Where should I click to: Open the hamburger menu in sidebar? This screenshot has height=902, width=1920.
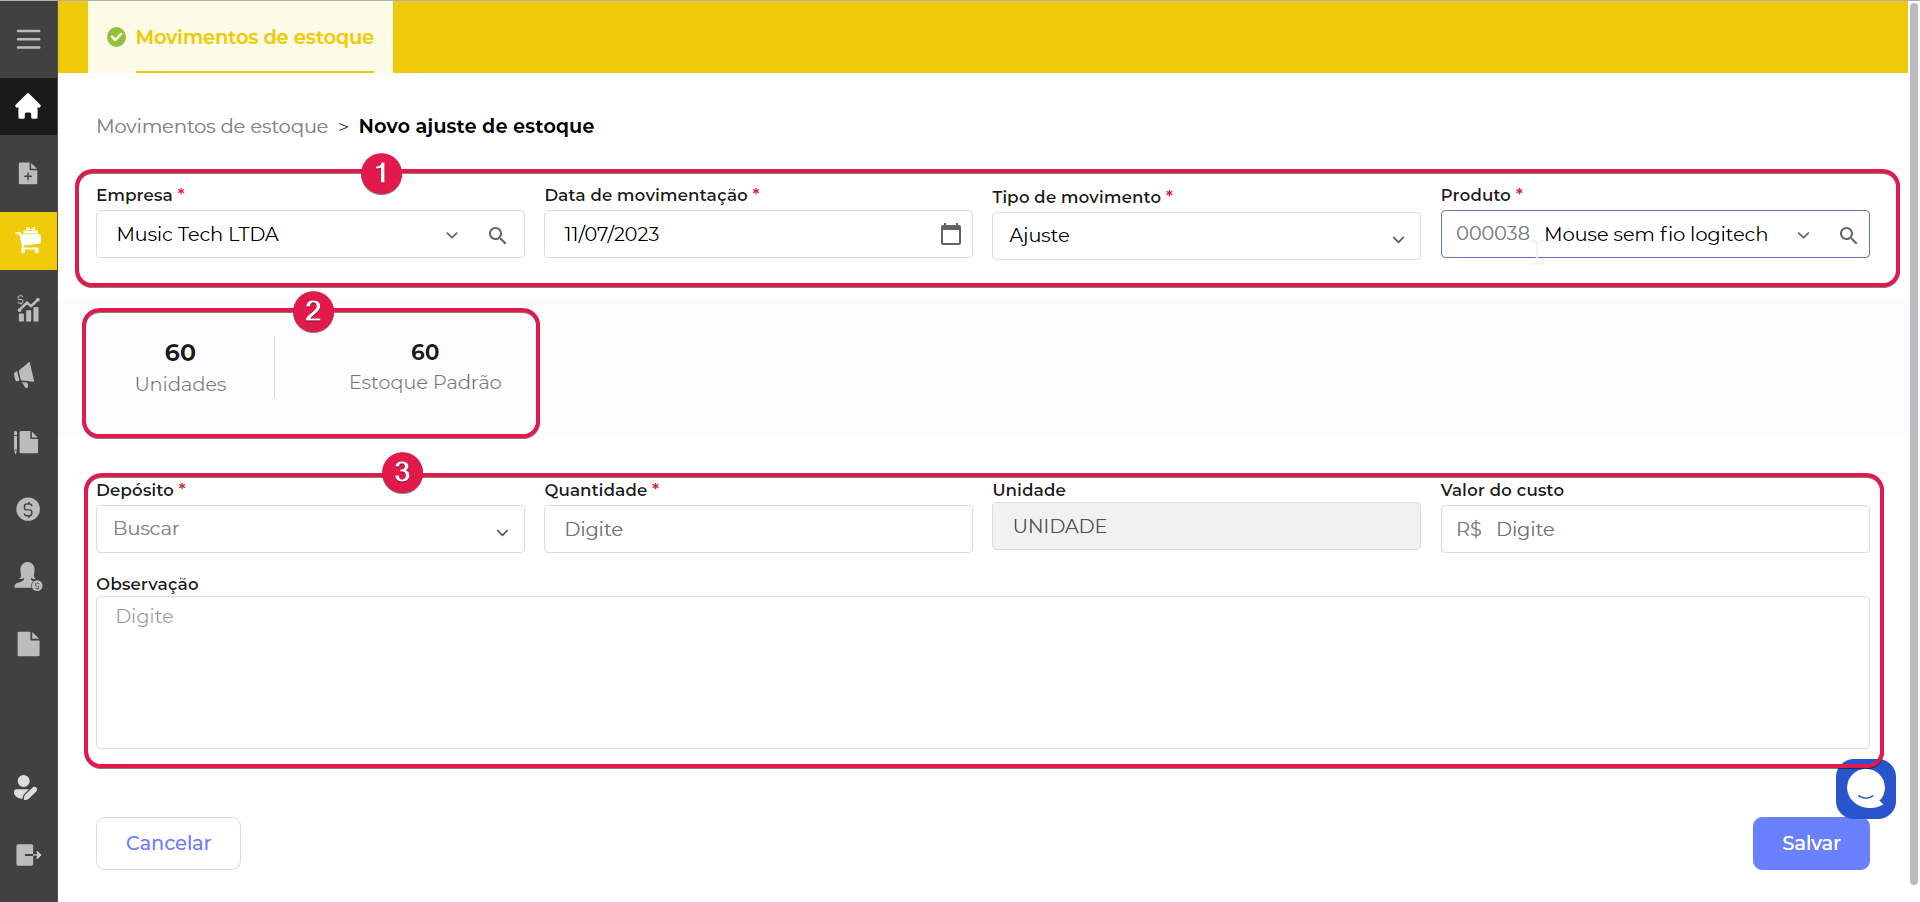click(x=28, y=39)
